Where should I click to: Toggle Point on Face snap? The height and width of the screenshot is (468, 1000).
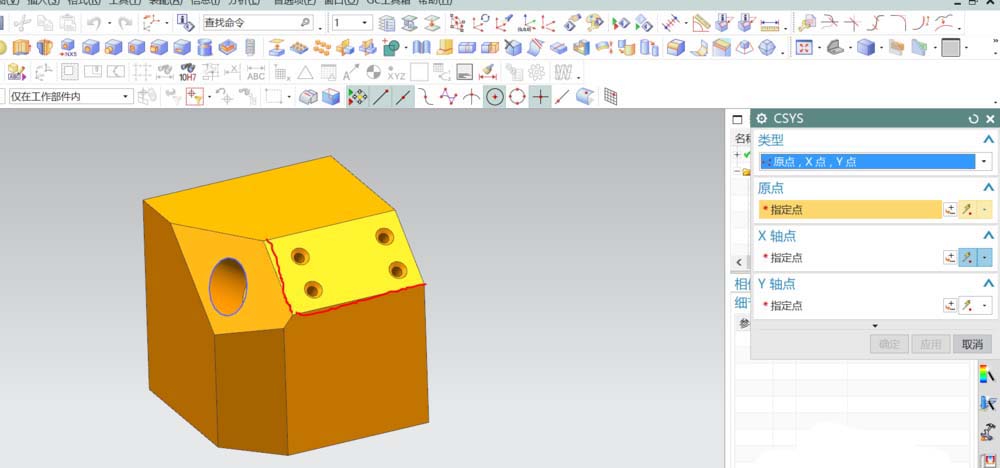point(584,97)
